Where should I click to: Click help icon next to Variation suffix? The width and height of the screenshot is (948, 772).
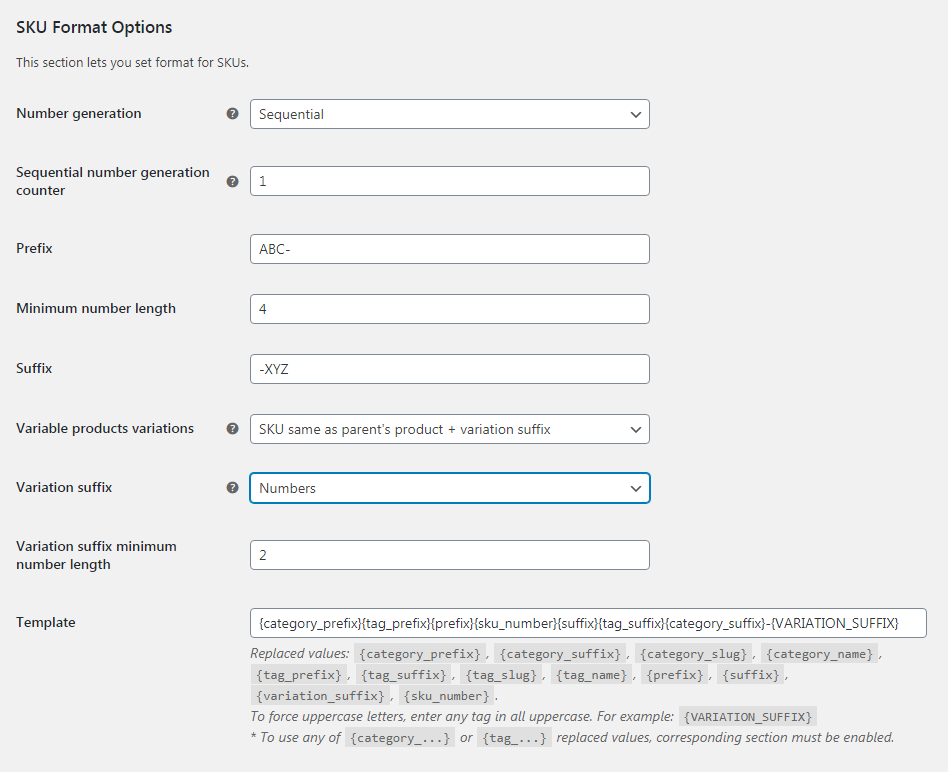232,487
